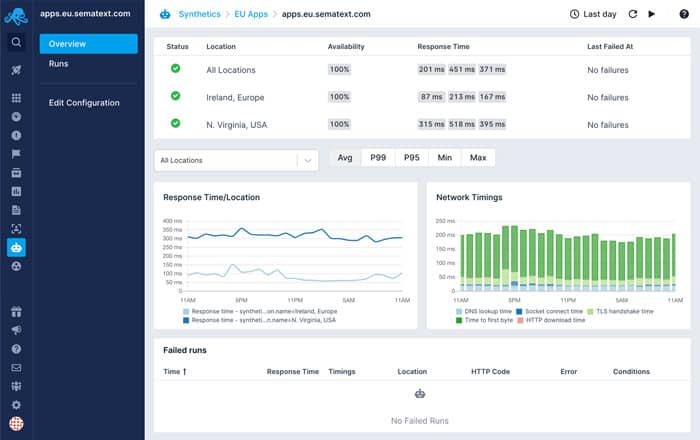This screenshot has height=440, width=700.
Task: Select the Max metric tab
Action: 478,158
